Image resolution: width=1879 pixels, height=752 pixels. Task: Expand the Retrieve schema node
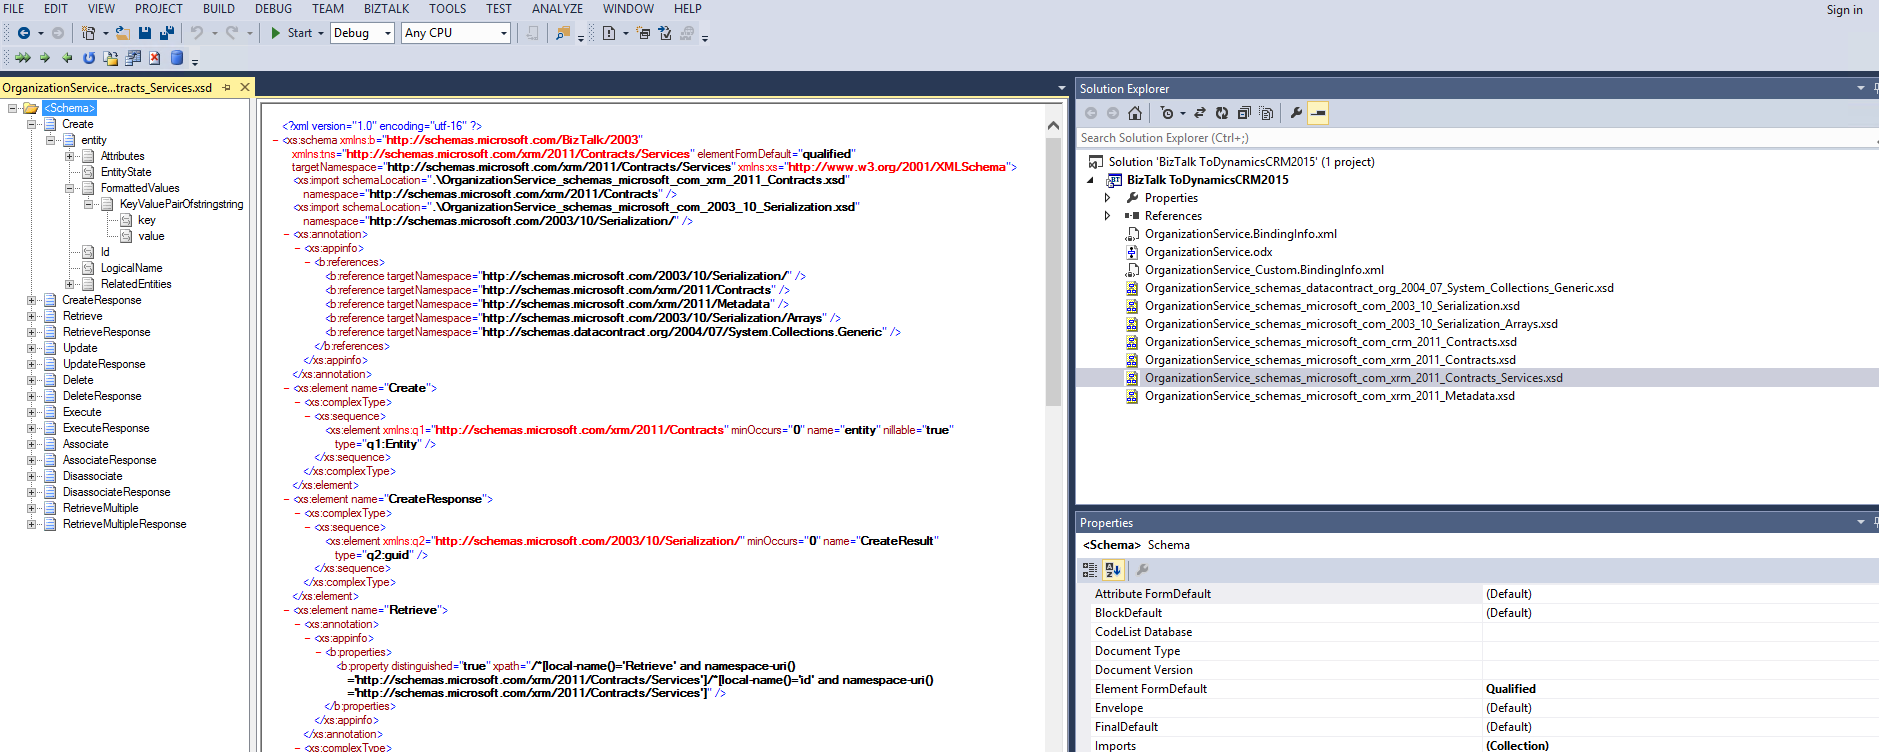31,316
